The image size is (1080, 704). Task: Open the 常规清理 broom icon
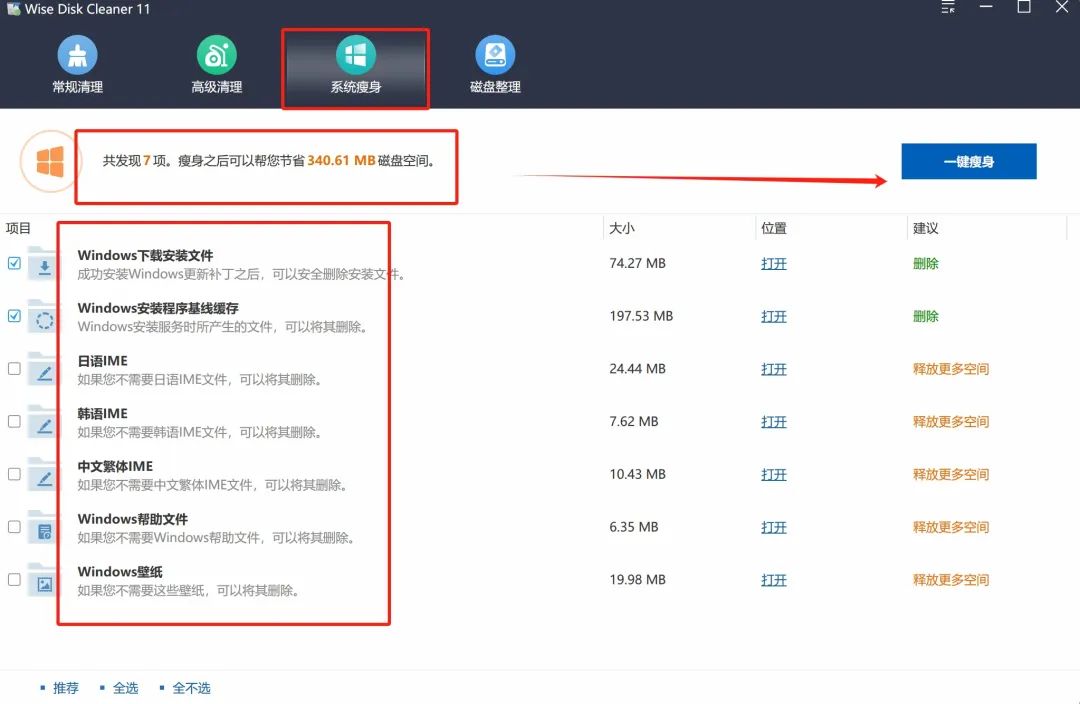click(x=77, y=55)
